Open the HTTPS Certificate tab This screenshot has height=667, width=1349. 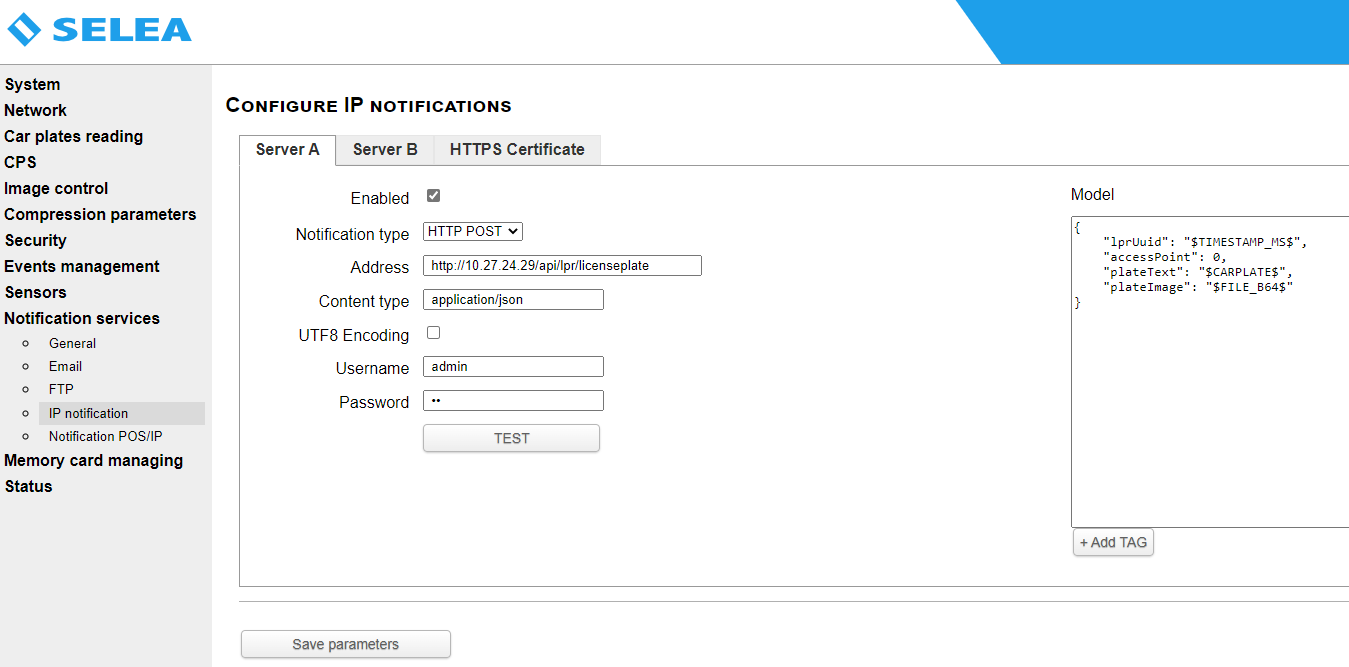pos(517,150)
